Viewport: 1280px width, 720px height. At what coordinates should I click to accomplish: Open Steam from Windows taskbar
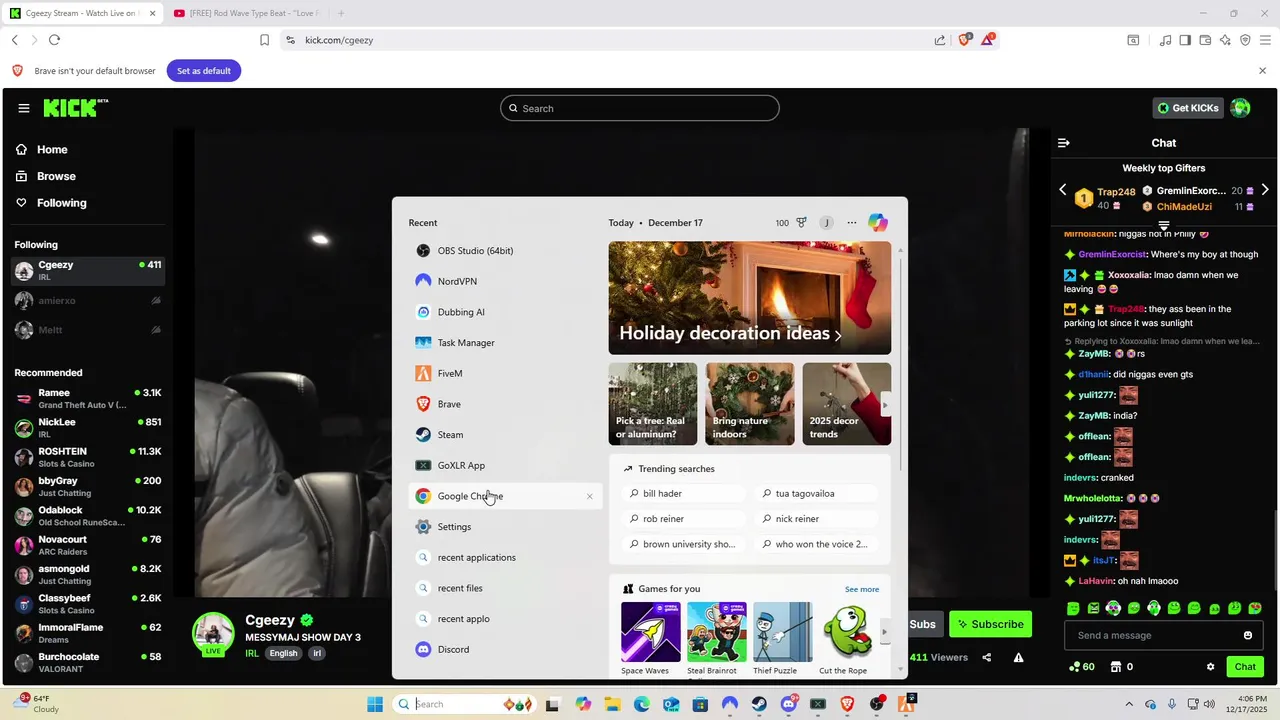tap(759, 704)
